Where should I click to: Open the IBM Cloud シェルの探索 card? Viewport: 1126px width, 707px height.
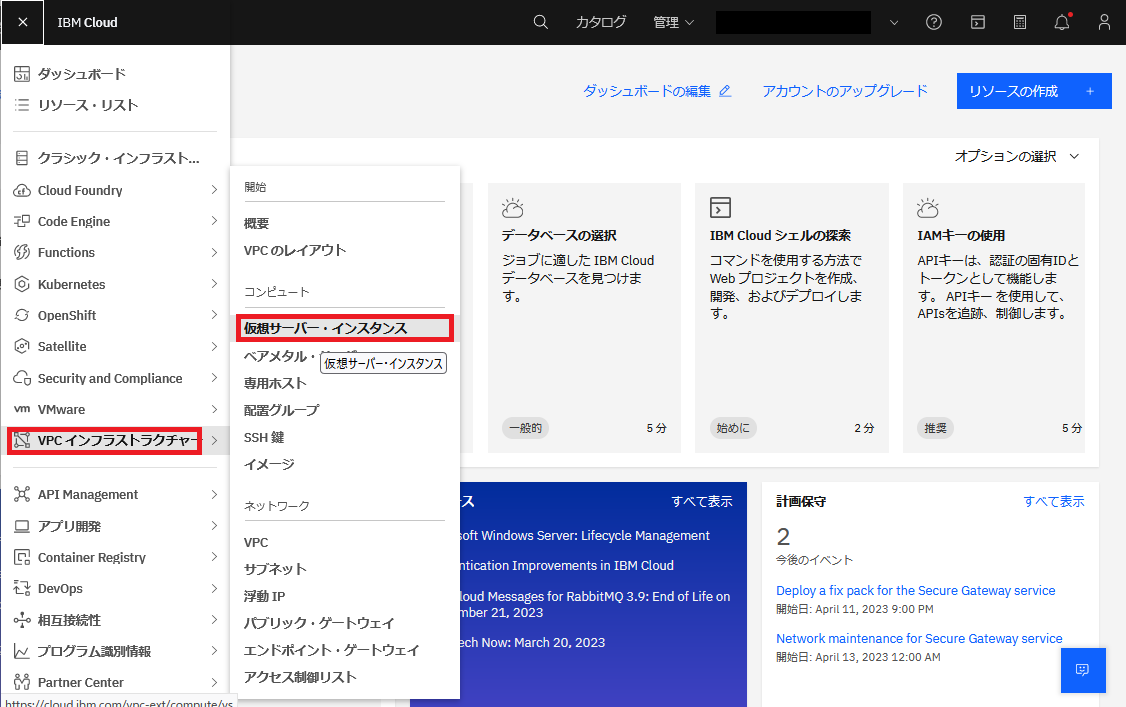click(792, 318)
